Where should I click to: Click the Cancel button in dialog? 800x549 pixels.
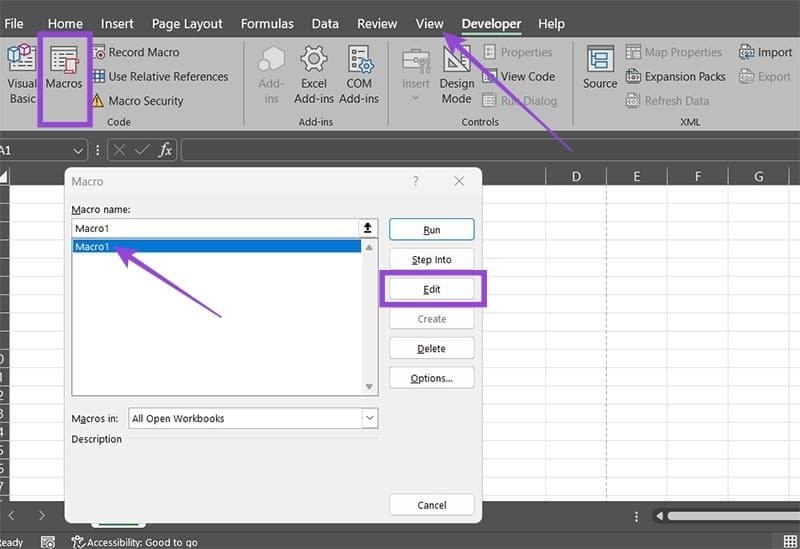click(431, 505)
